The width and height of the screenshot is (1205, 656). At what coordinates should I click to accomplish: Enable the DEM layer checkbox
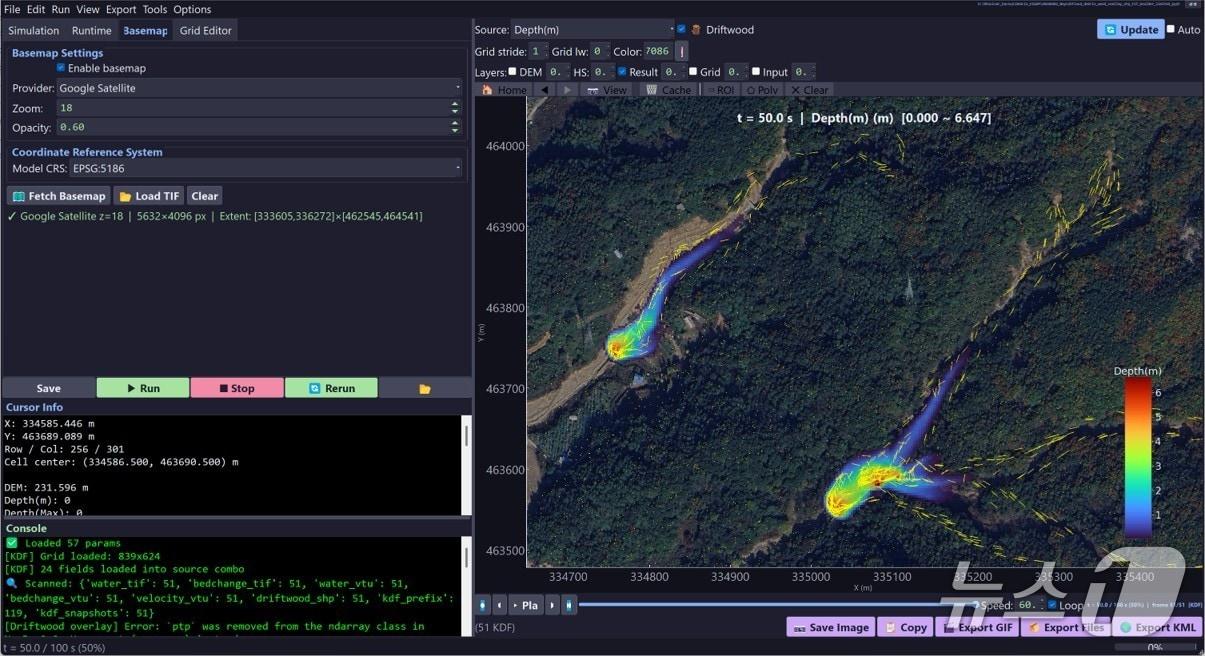click(x=513, y=72)
